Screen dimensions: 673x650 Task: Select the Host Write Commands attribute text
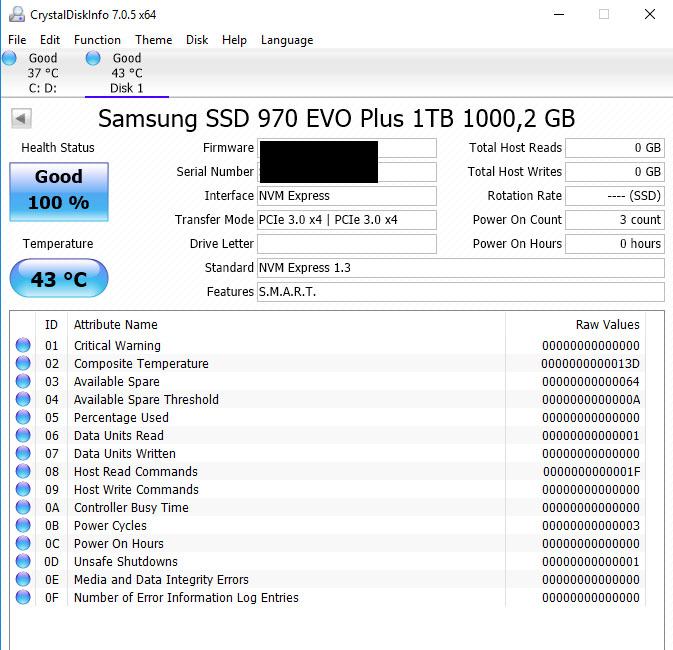[136, 489]
